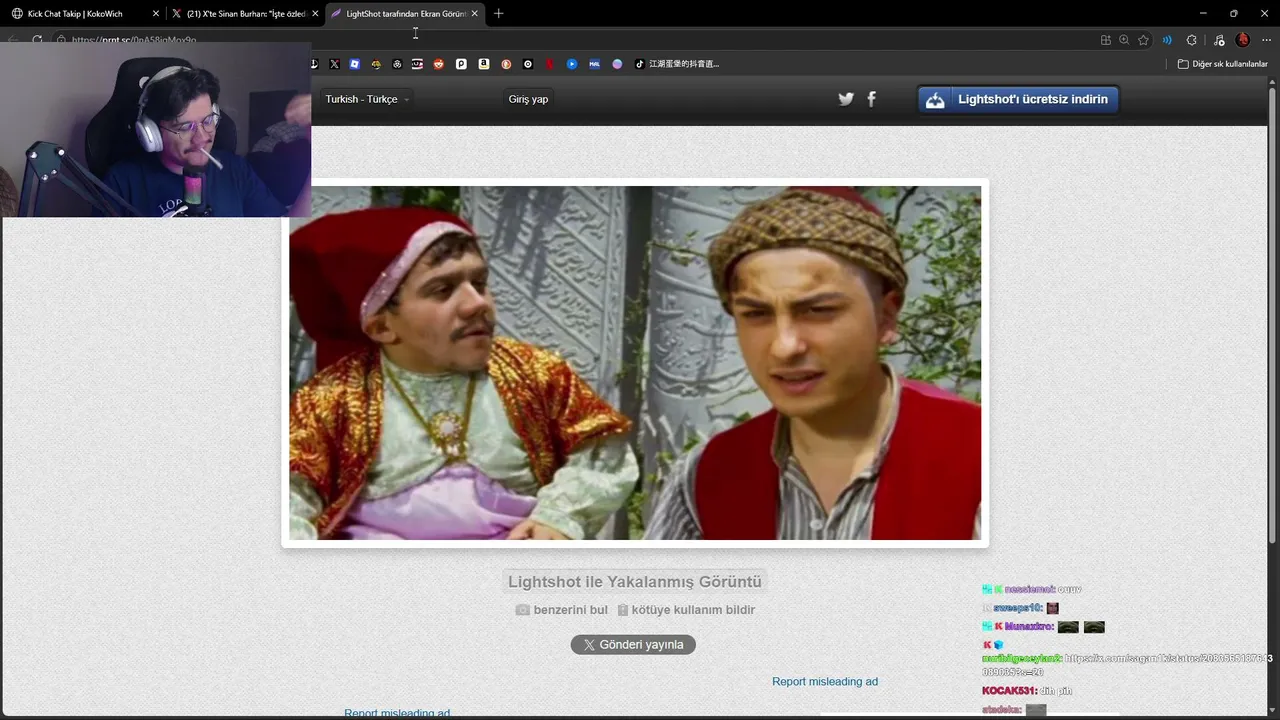Viewport: 1280px width, 720px height.
Task: Close the LightShot tab
Action: pos(474,14)
